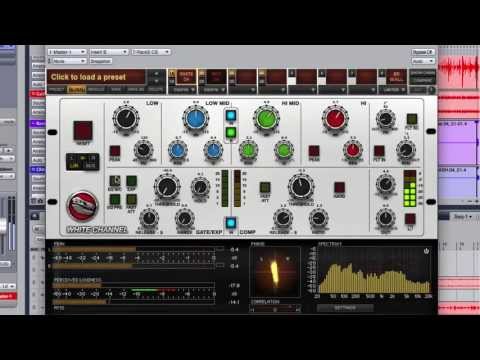Open the T-RackS CS dropdown
The height and width of the screenshot is (360, 480).
tap(151, 52)
